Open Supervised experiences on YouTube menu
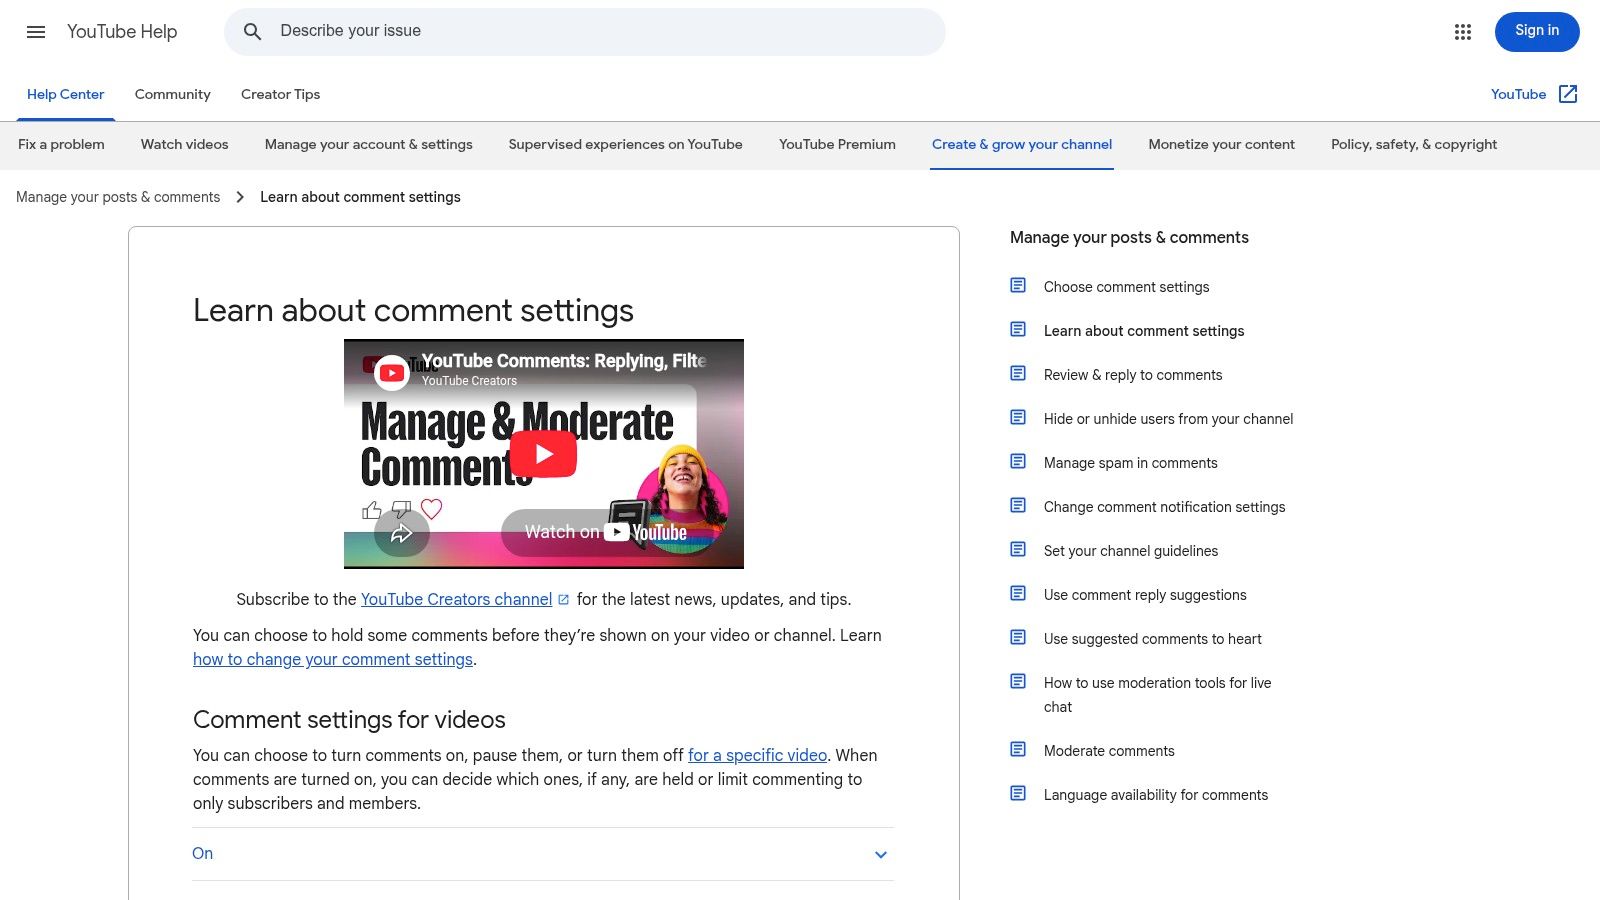The width and height of the screenshot is (1600, 900). [626, 144]
